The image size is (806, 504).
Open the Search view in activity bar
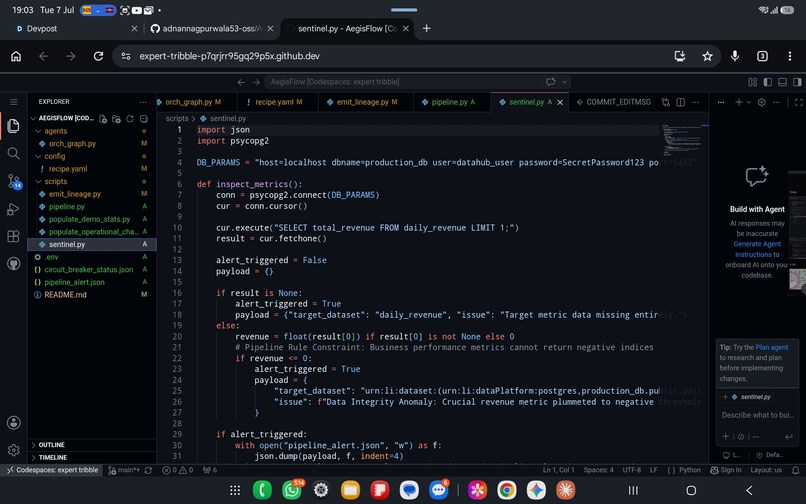[x=13, y=153]
